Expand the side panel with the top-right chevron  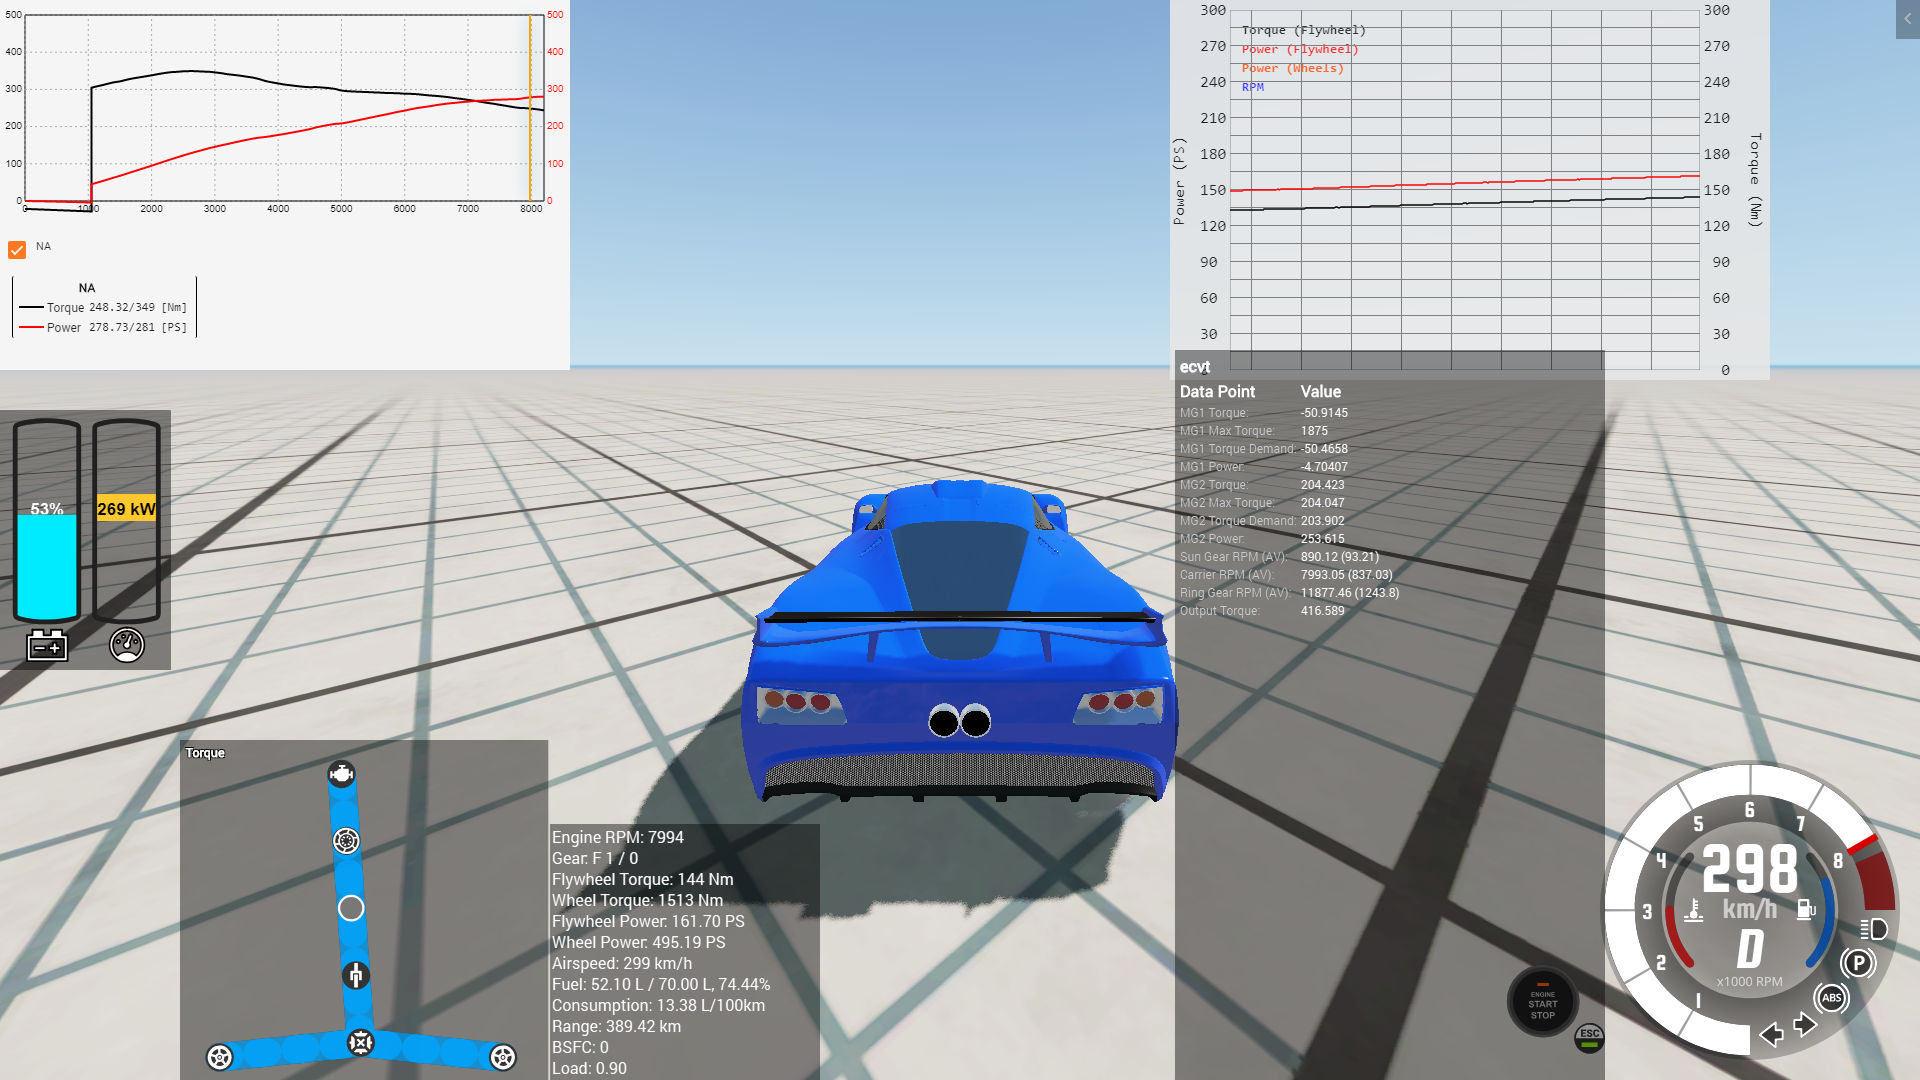point(1907,19)
